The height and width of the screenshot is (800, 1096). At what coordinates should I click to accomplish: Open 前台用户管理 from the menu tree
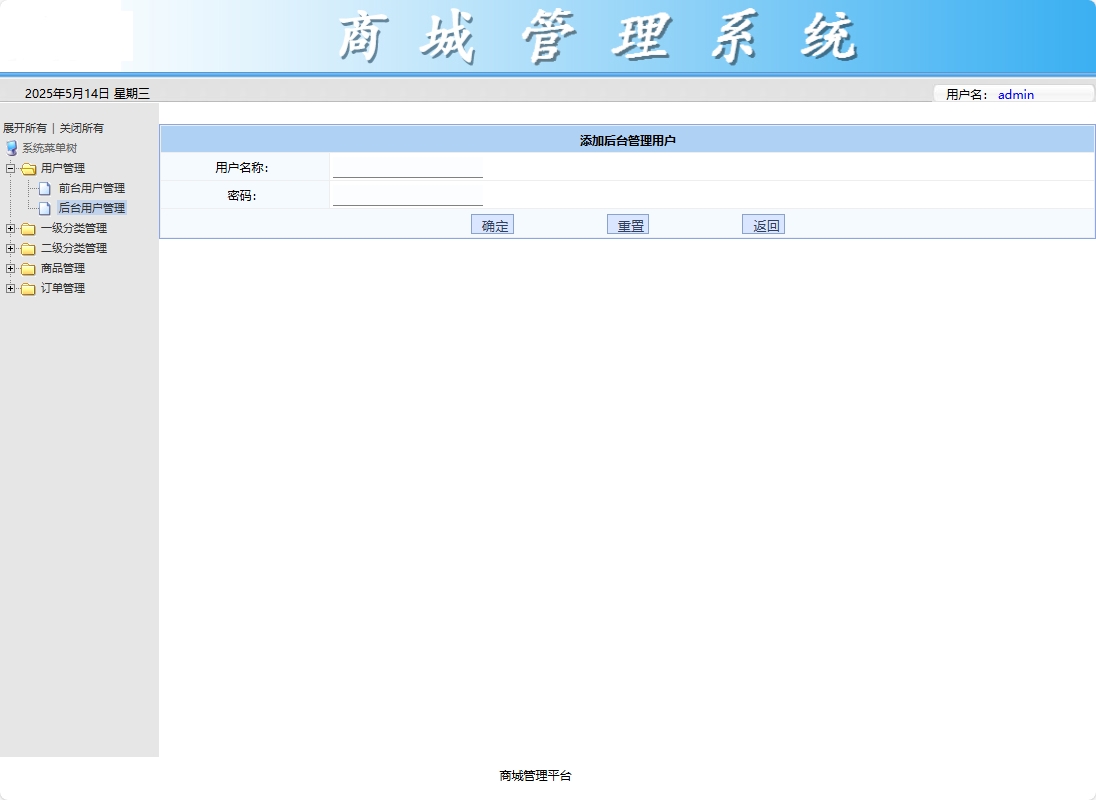coord(92,188)
